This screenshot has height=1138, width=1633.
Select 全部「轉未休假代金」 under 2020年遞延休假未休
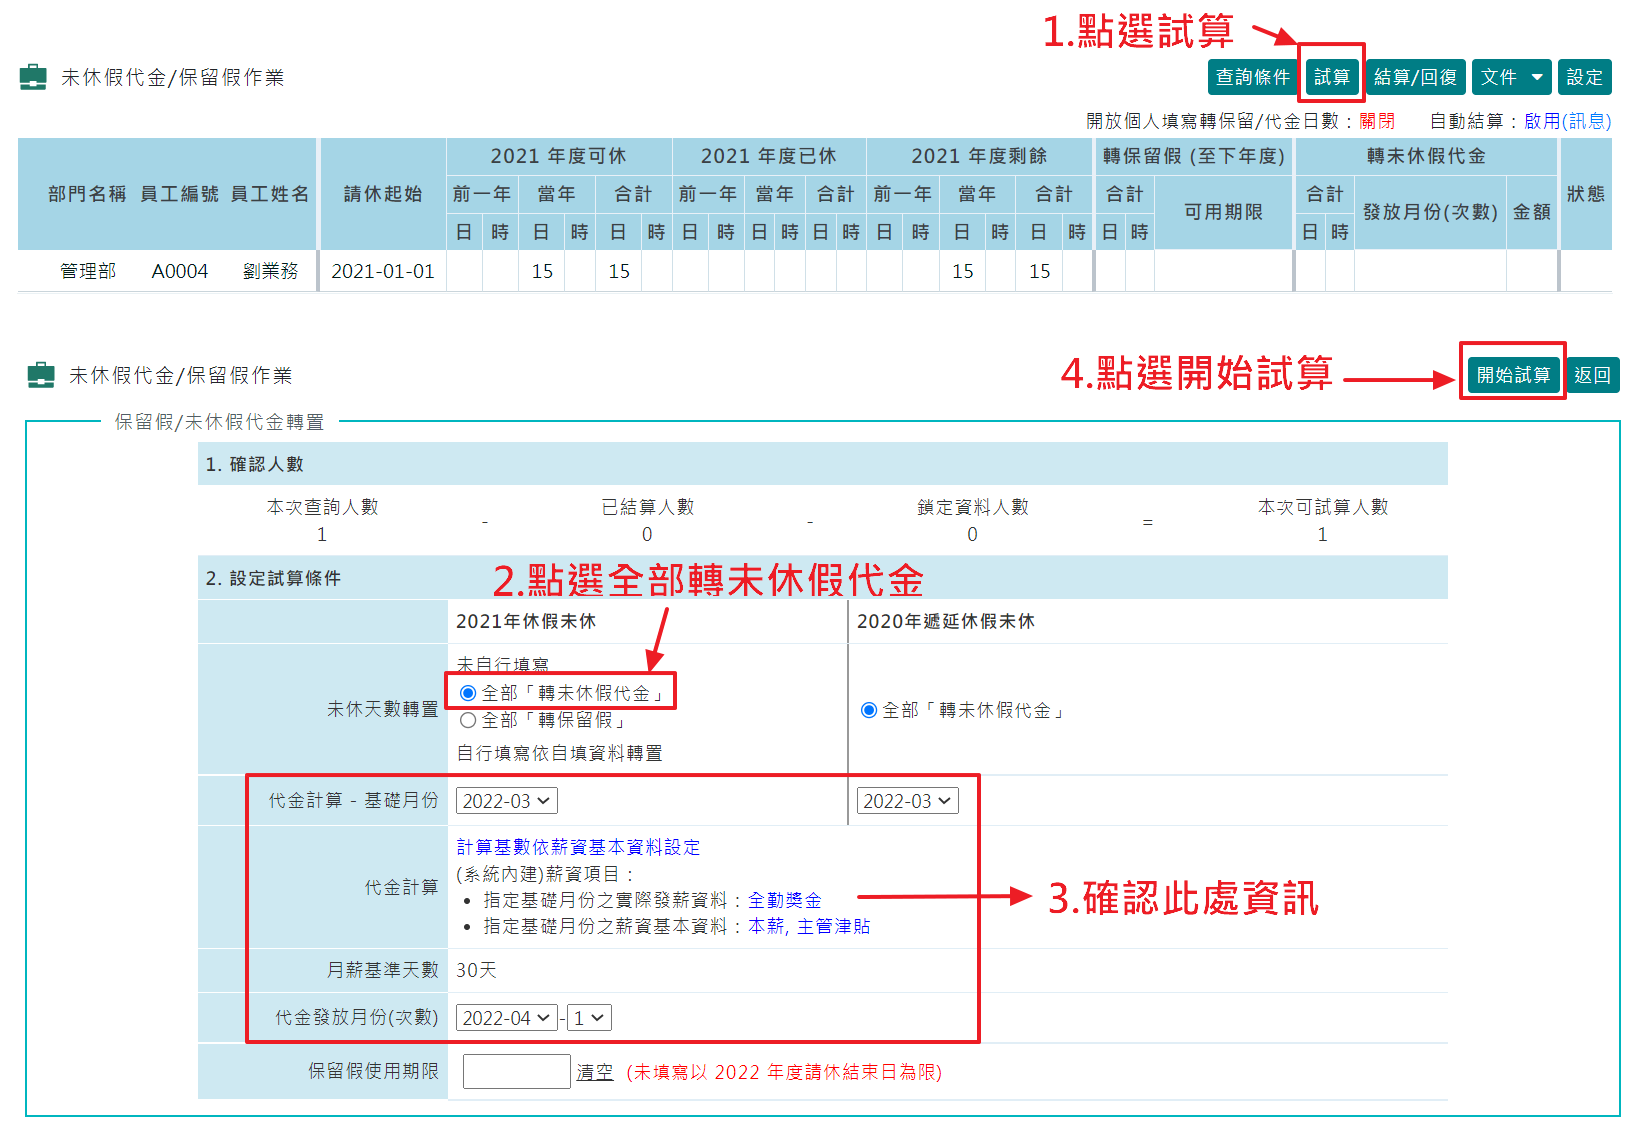(x=868, y=710)
